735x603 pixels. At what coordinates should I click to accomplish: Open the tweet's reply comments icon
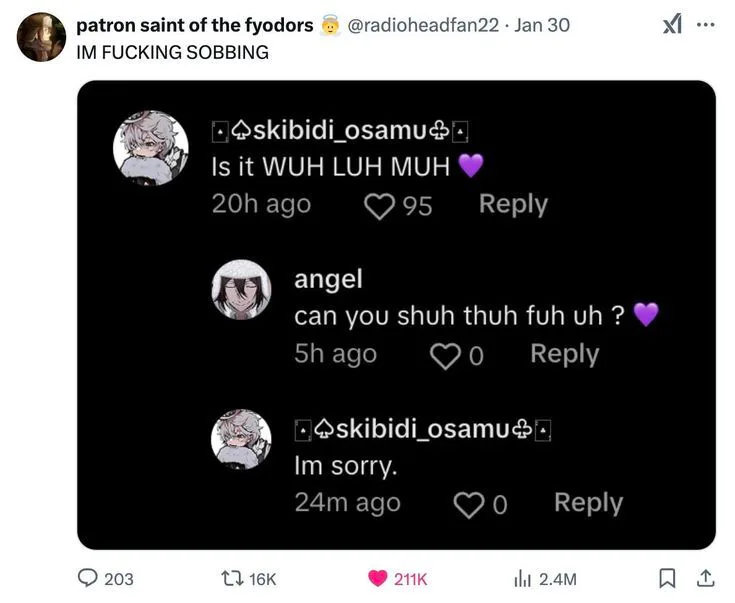tap(90, 578)
